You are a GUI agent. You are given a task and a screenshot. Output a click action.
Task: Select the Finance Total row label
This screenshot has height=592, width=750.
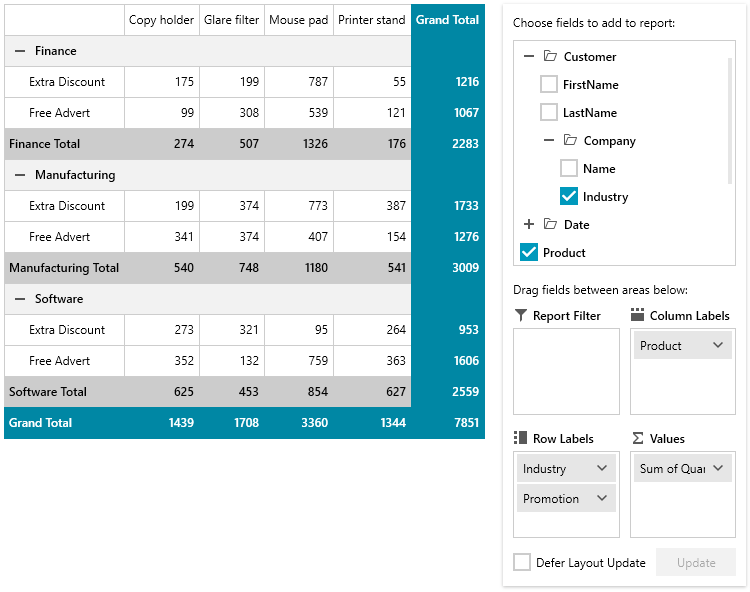44,144
